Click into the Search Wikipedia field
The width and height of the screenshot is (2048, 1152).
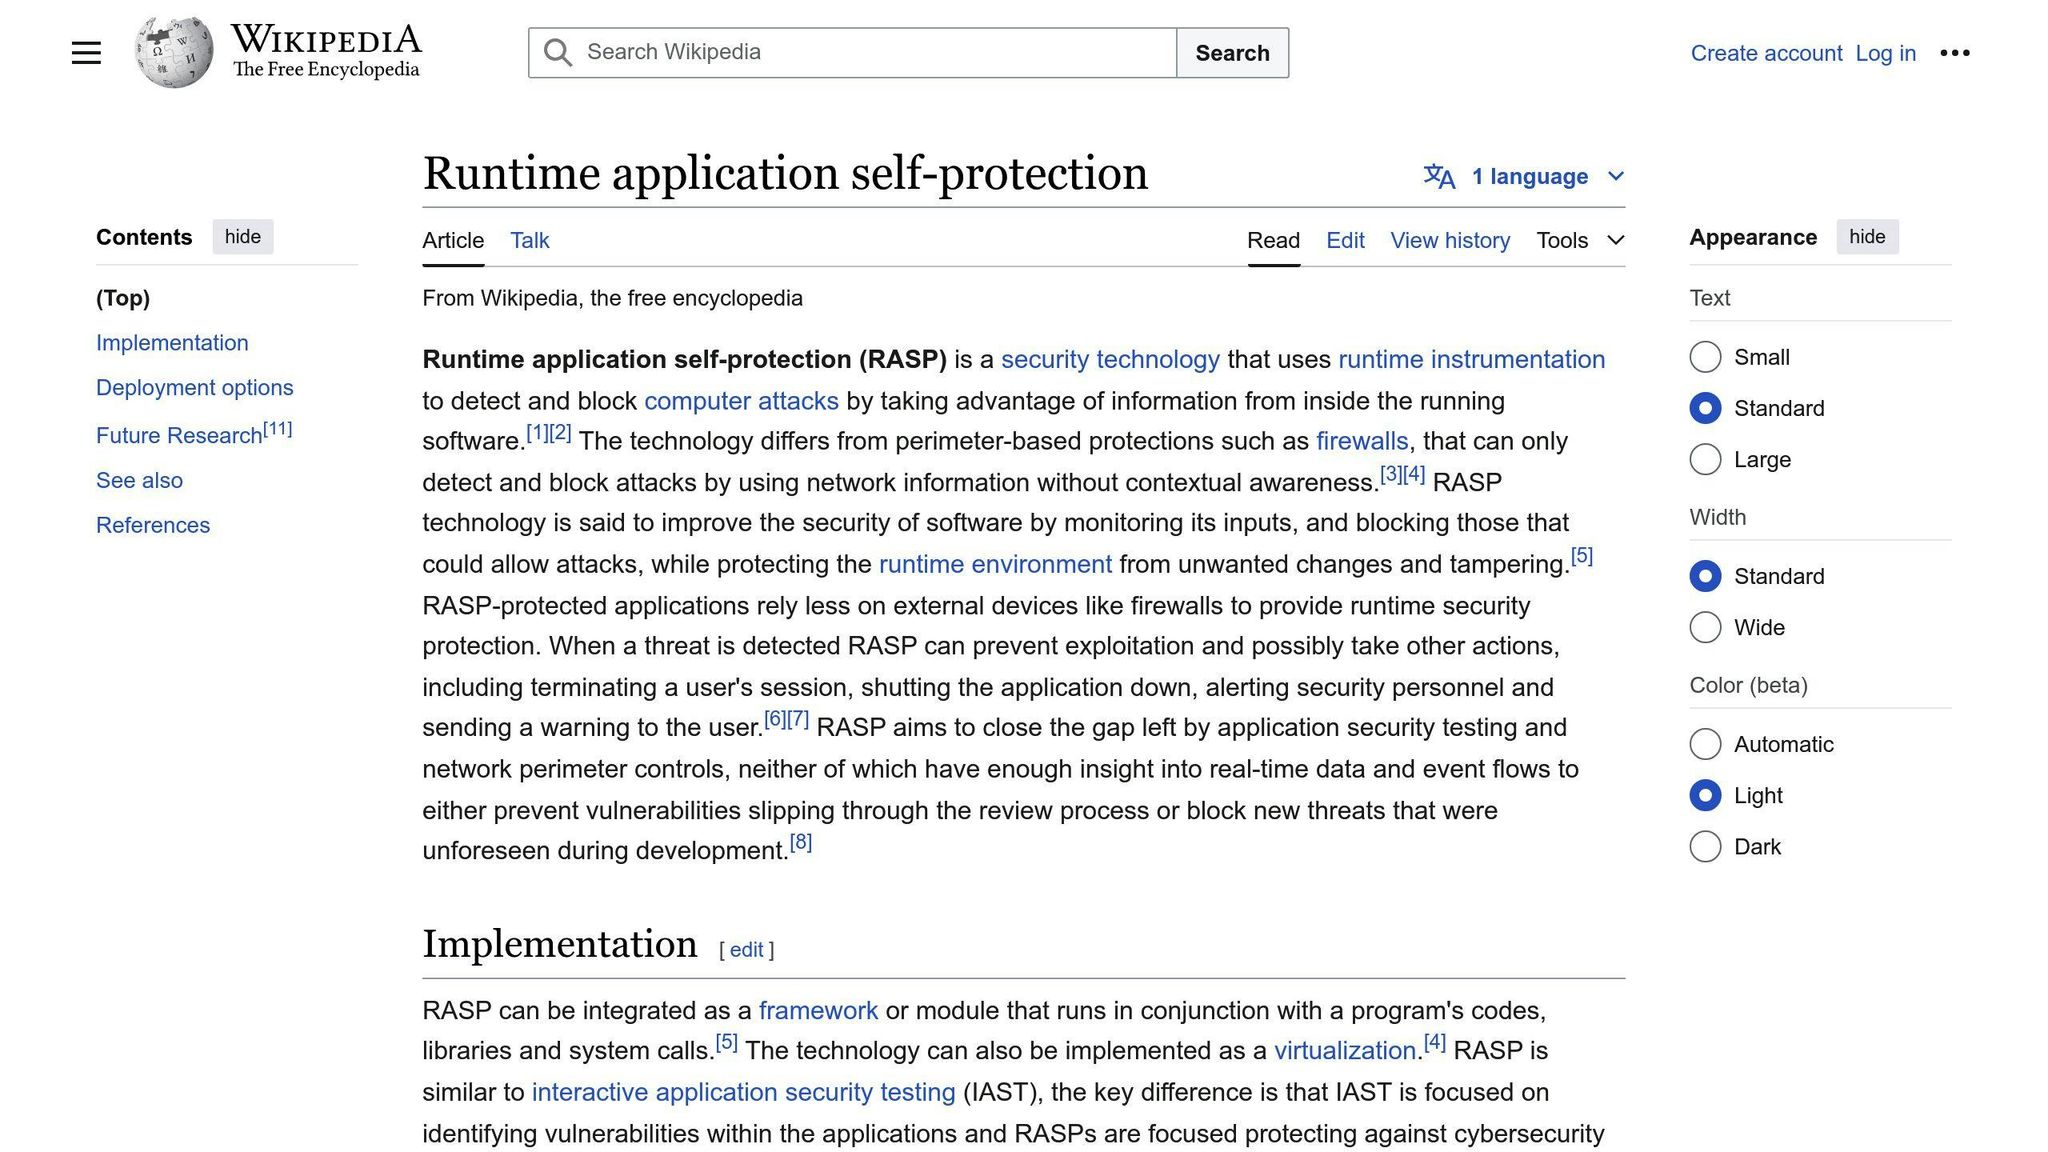[x=870, y=53]
